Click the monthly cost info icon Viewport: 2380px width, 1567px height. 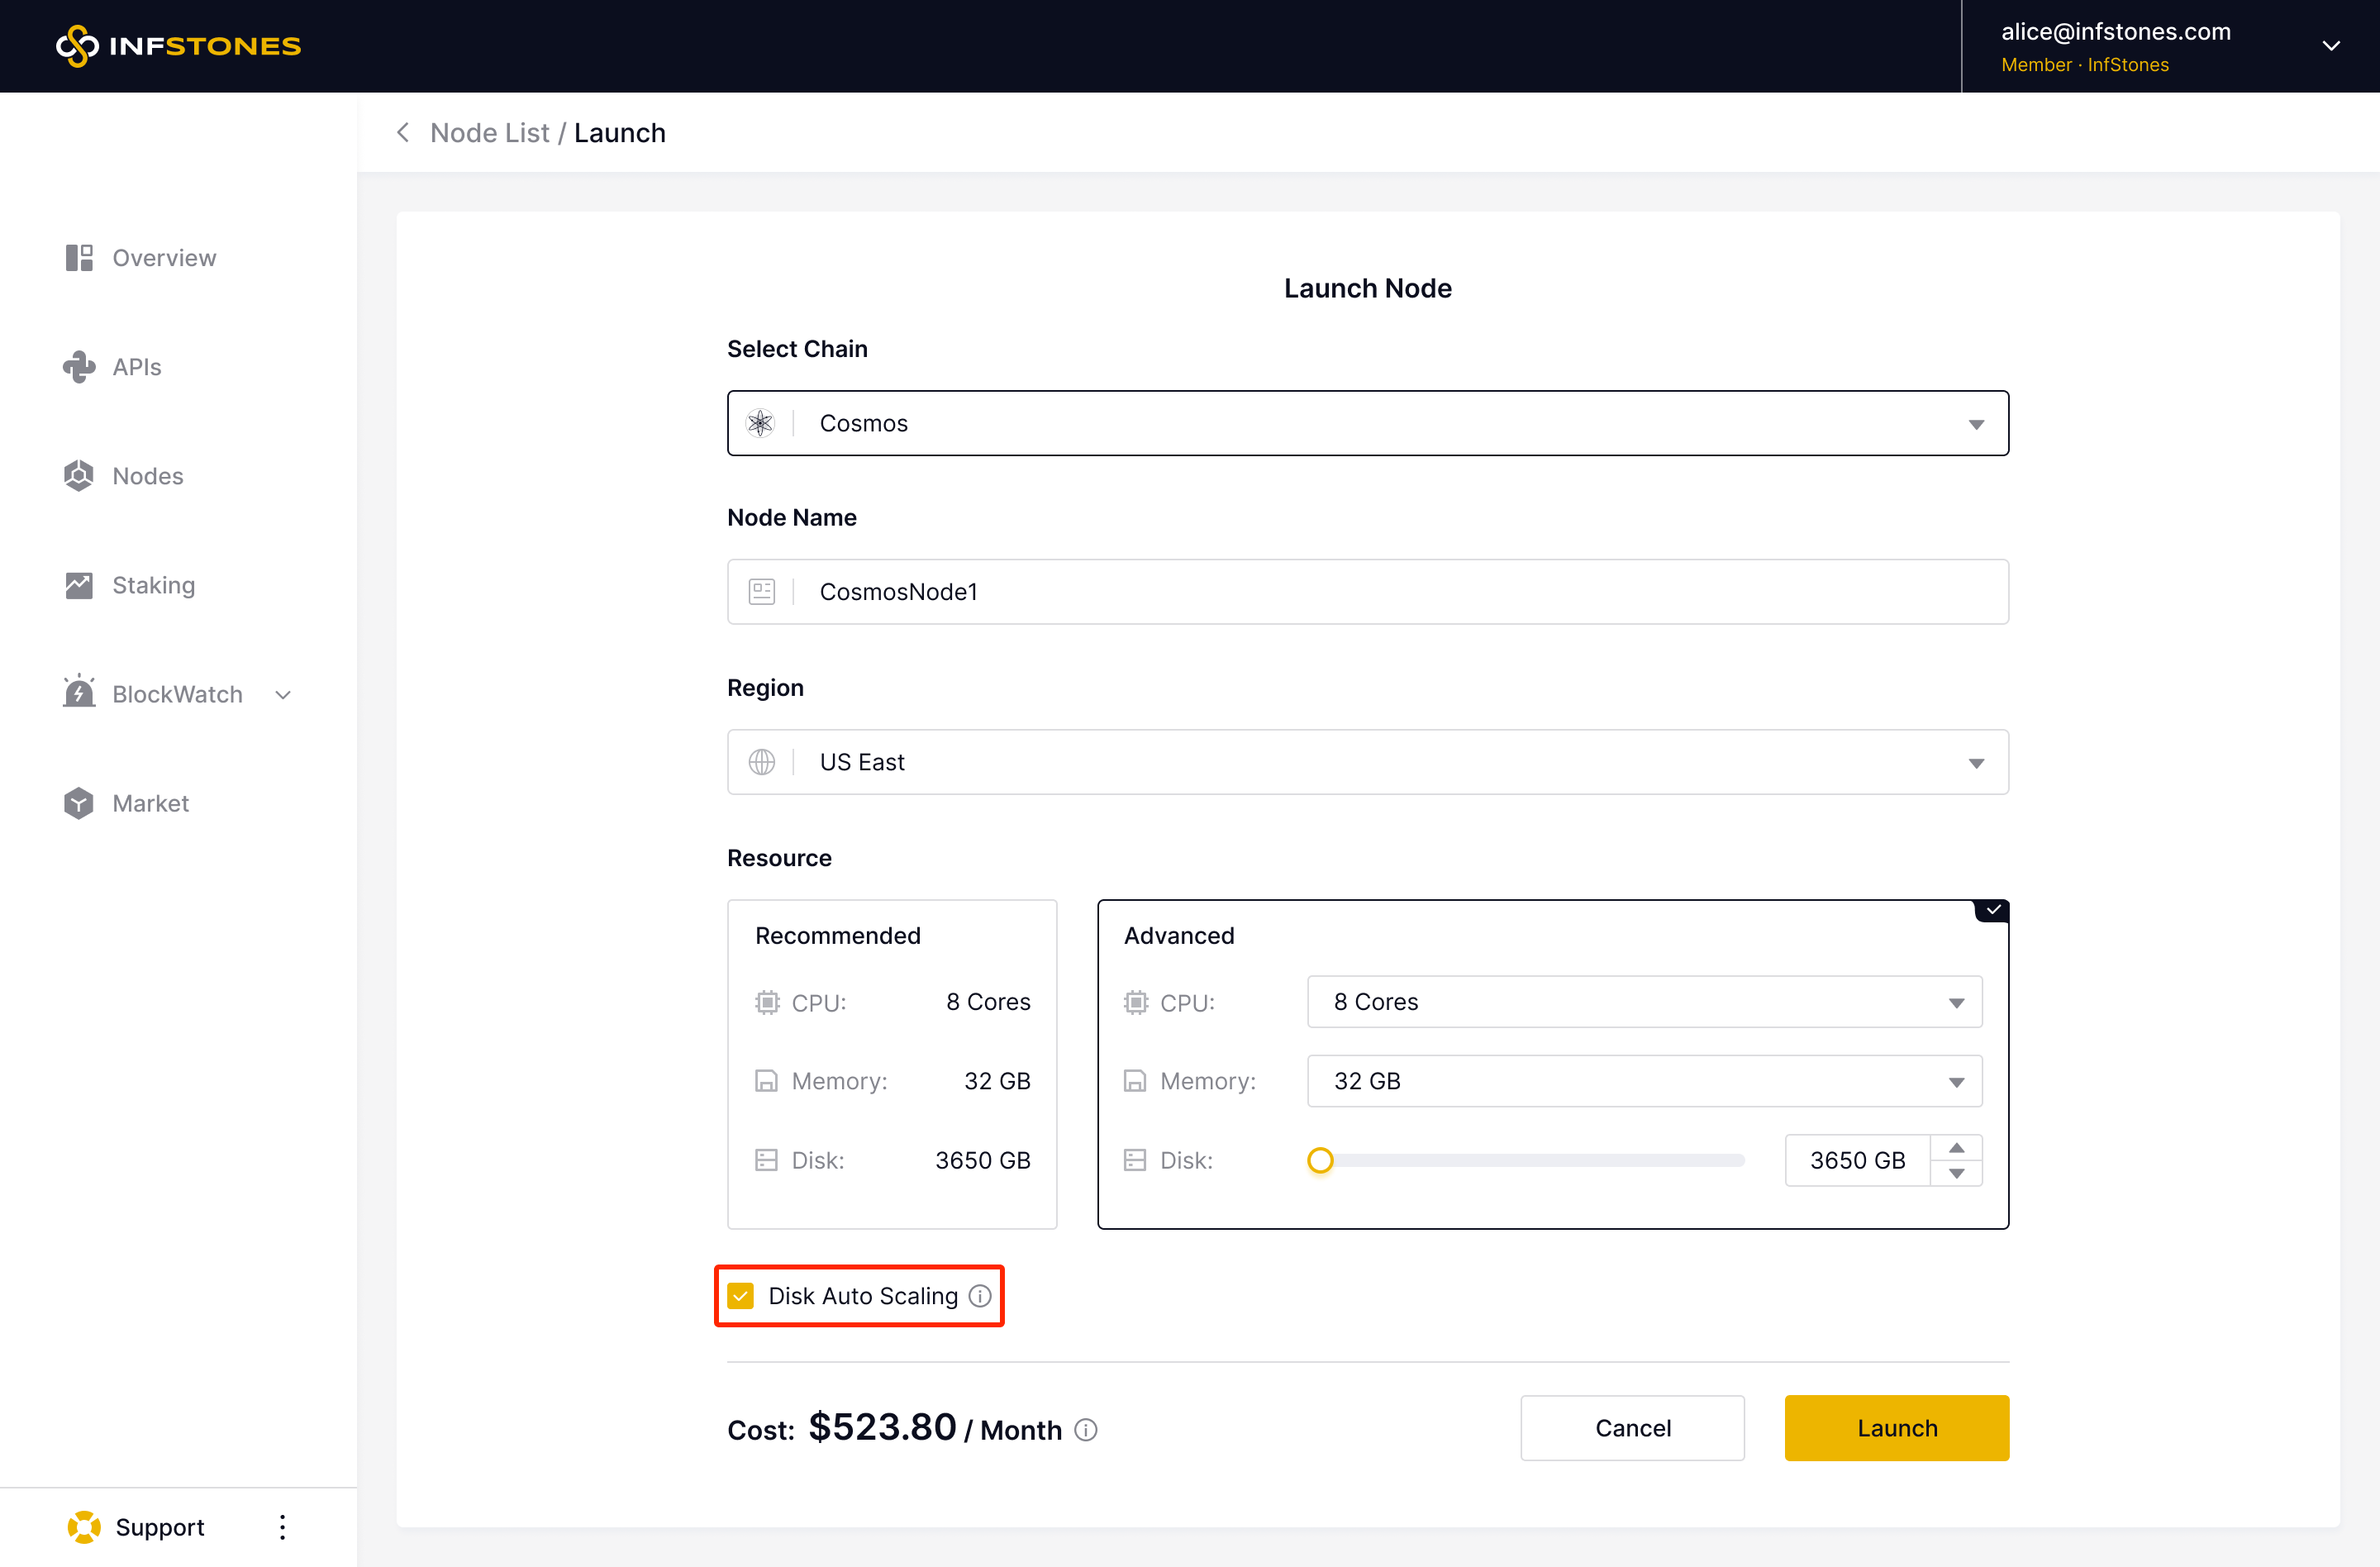(x=1086, y=1430)
